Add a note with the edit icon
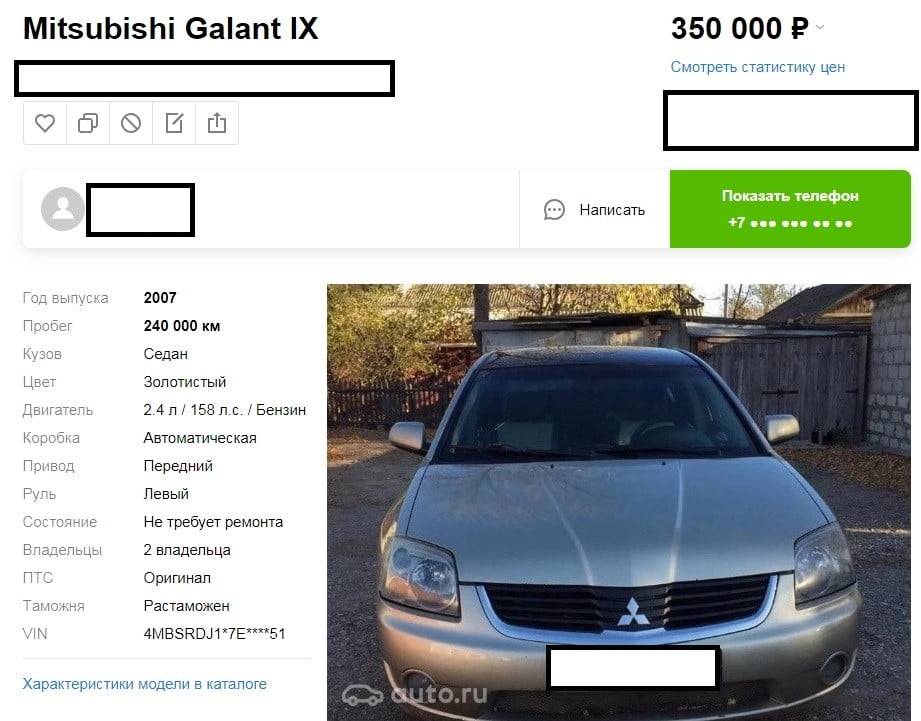This screenshot has height=721, width=921. (174, 123)
